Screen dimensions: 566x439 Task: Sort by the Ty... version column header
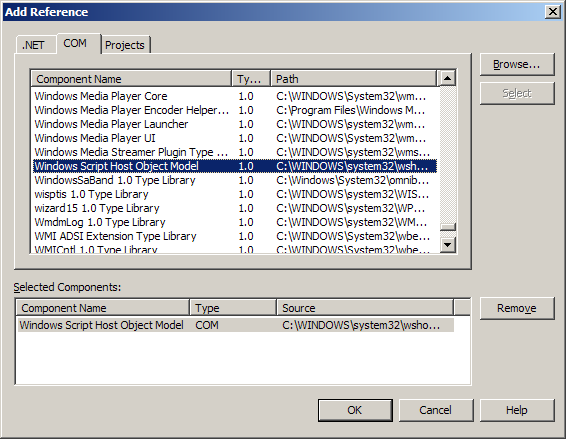pos(251,79)
